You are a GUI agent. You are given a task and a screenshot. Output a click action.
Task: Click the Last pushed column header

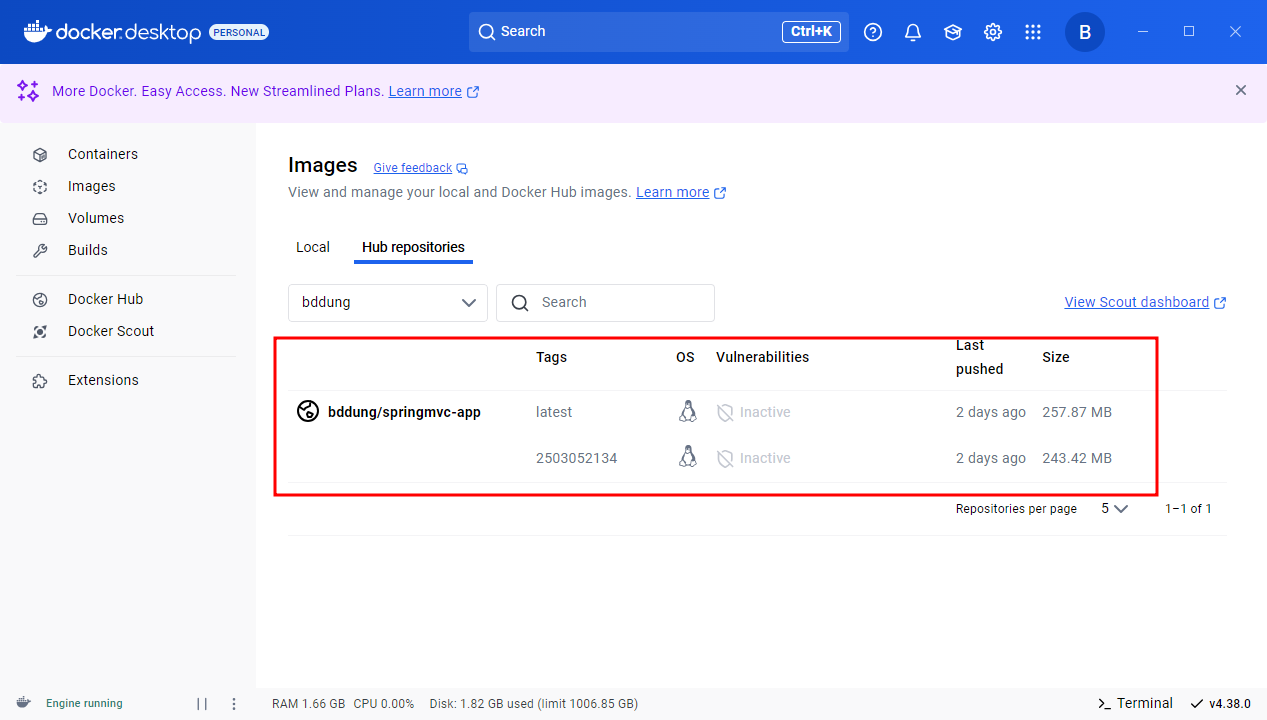(x=979, y=357)
